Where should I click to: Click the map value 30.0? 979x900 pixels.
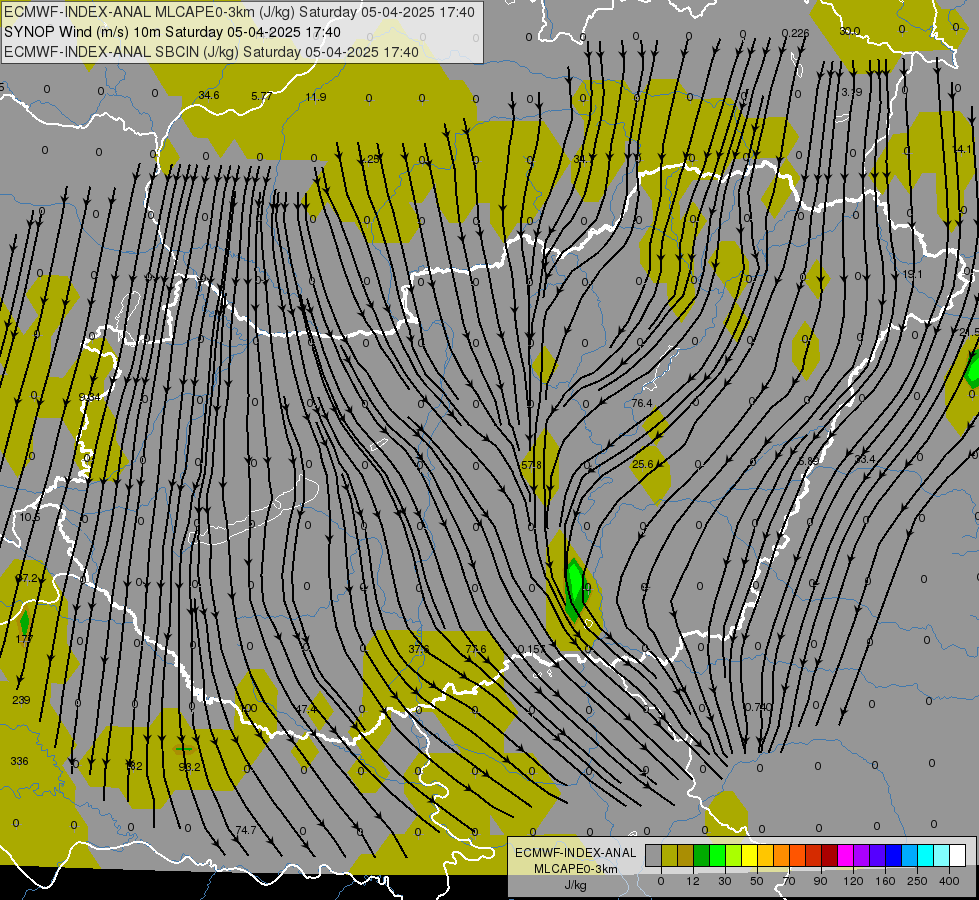pyautogui.click(x=849, y=31)
